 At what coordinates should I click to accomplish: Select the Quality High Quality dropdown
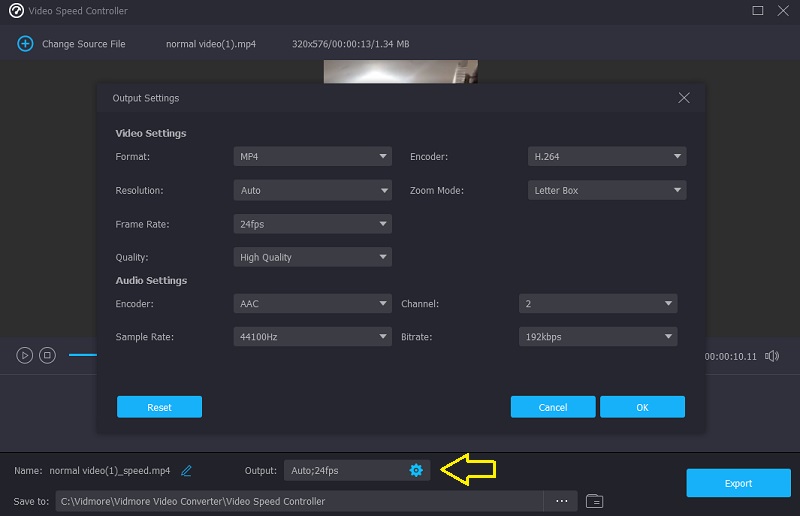pos(312,257)
